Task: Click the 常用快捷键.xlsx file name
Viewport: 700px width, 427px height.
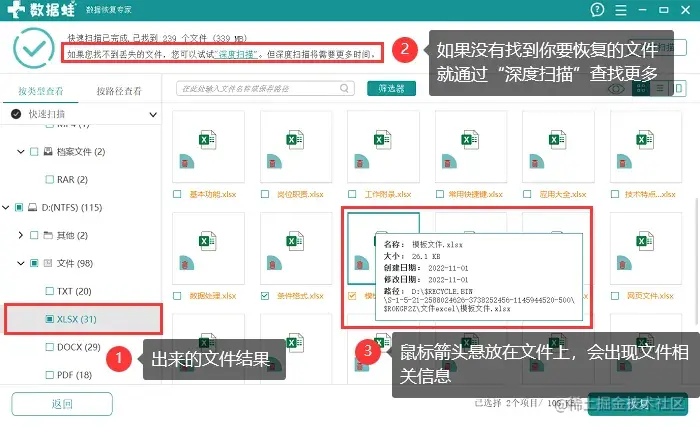Action: pos(476,194)
